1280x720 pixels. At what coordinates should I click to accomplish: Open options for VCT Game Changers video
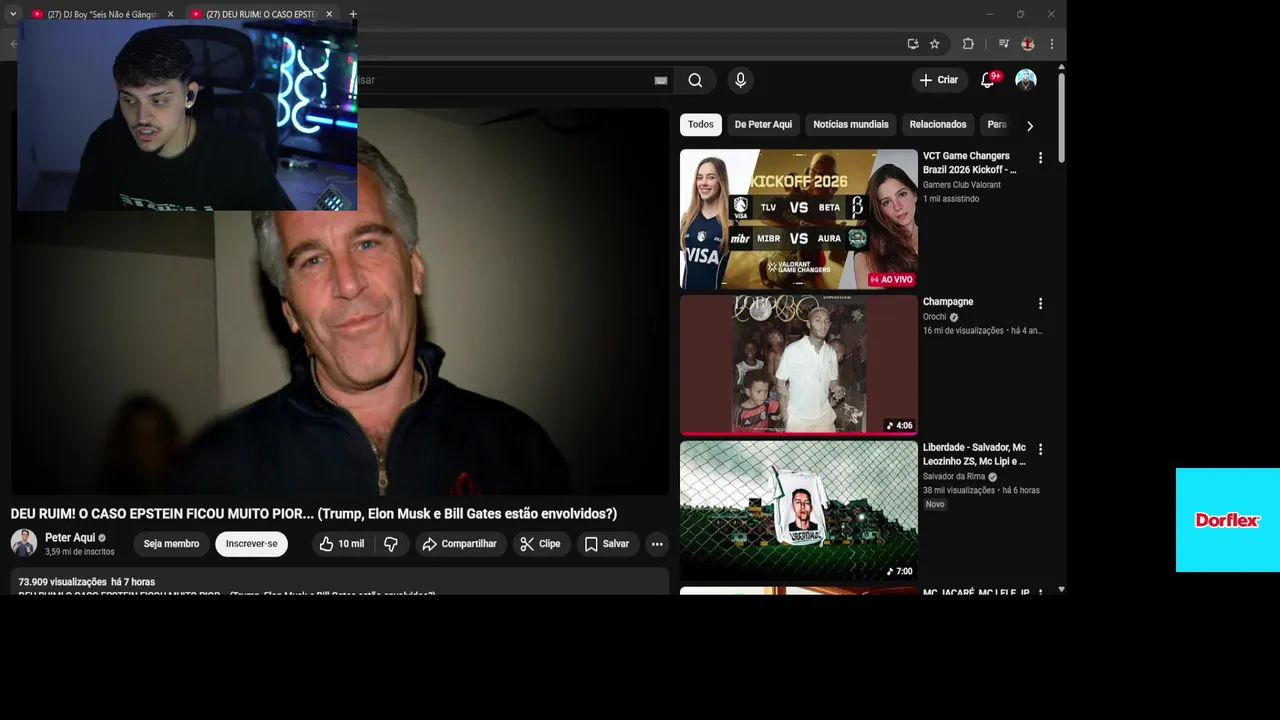[x=1040, y=158]
